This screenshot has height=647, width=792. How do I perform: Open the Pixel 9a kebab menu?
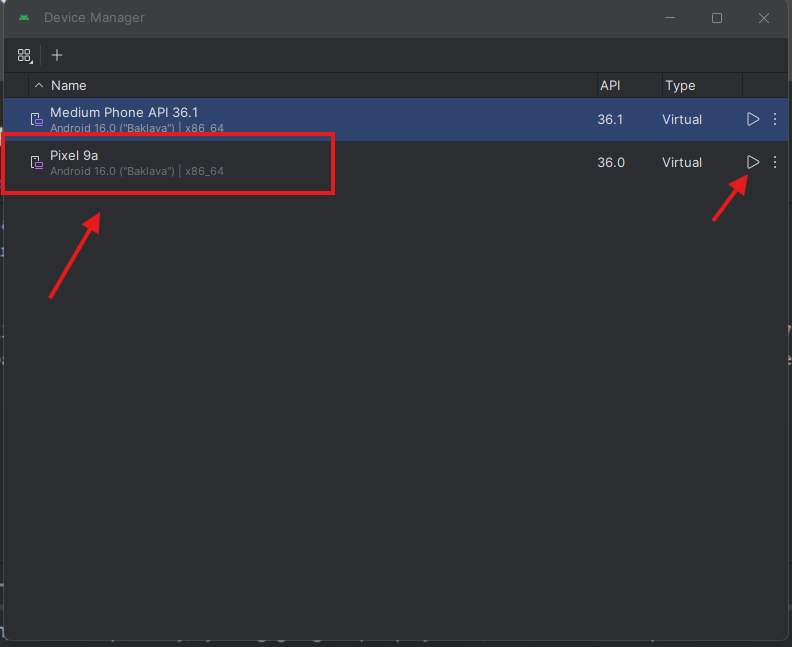click(775, 162)
